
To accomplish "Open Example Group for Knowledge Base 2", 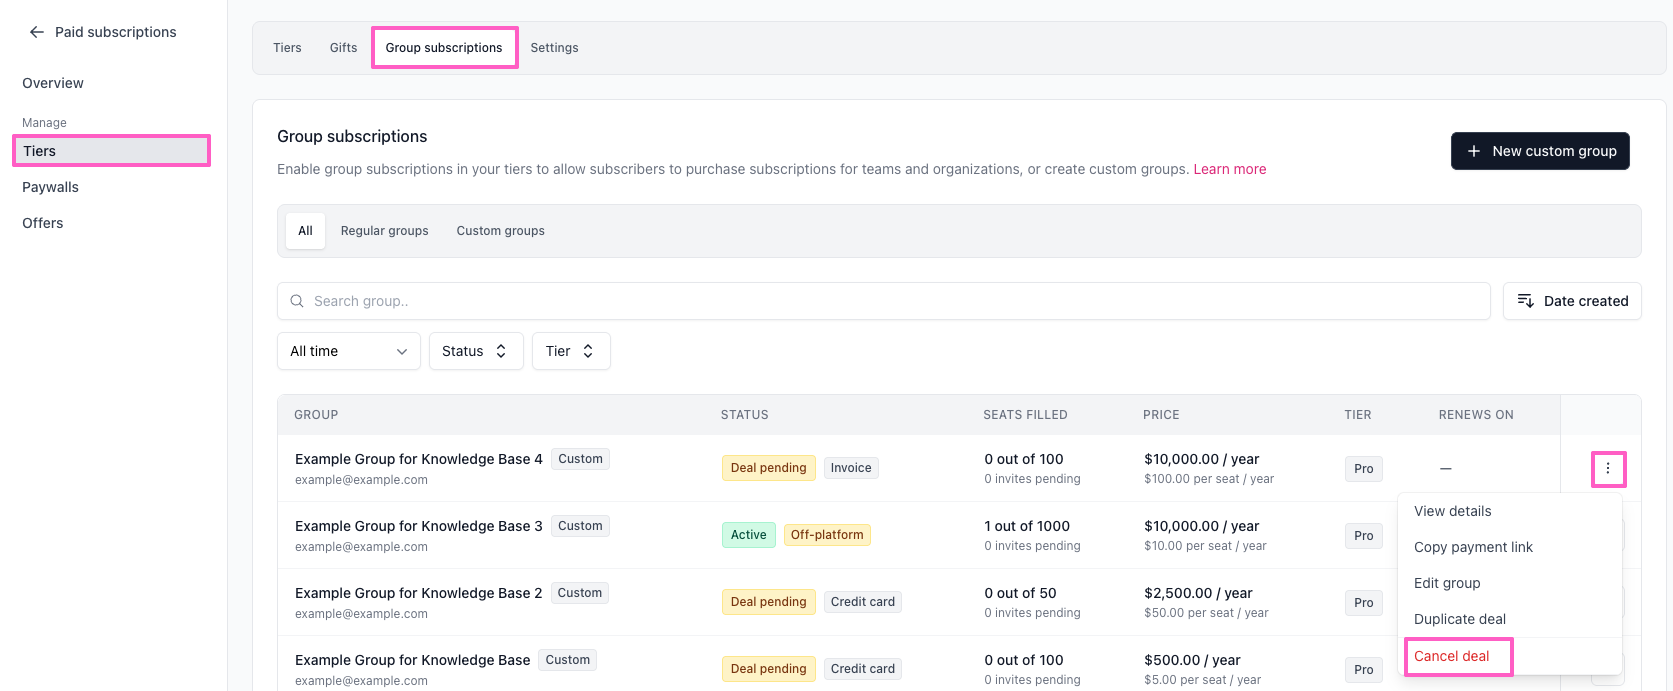I will [418, 593].
